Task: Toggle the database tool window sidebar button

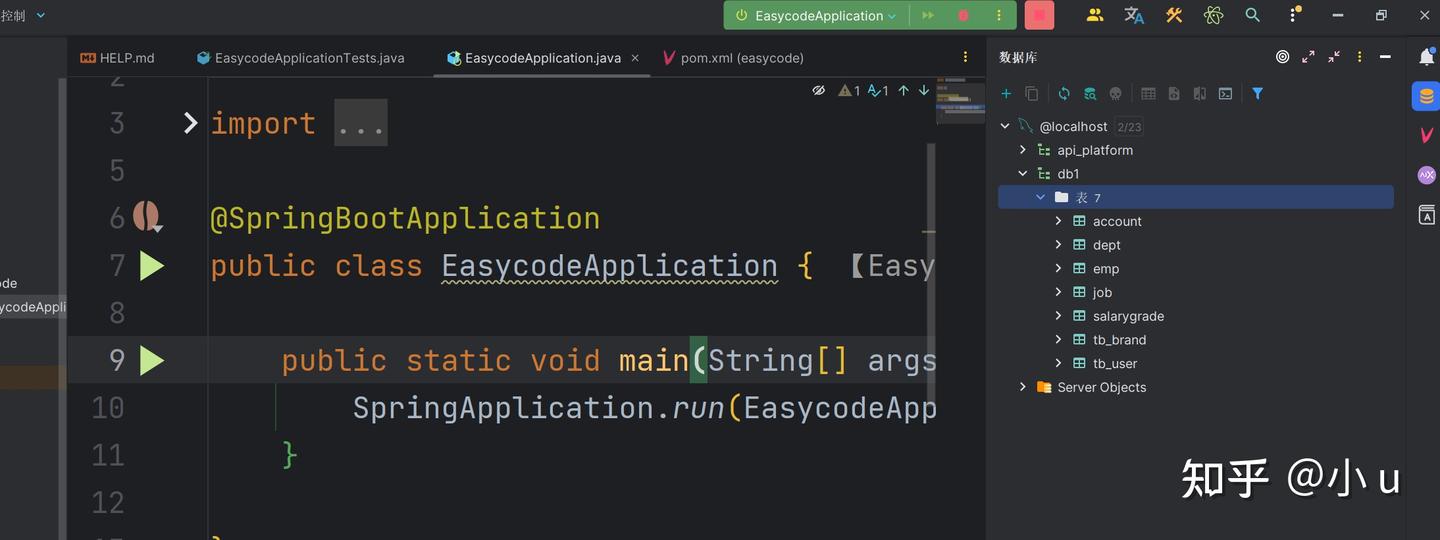Action: click(1426, 96)
